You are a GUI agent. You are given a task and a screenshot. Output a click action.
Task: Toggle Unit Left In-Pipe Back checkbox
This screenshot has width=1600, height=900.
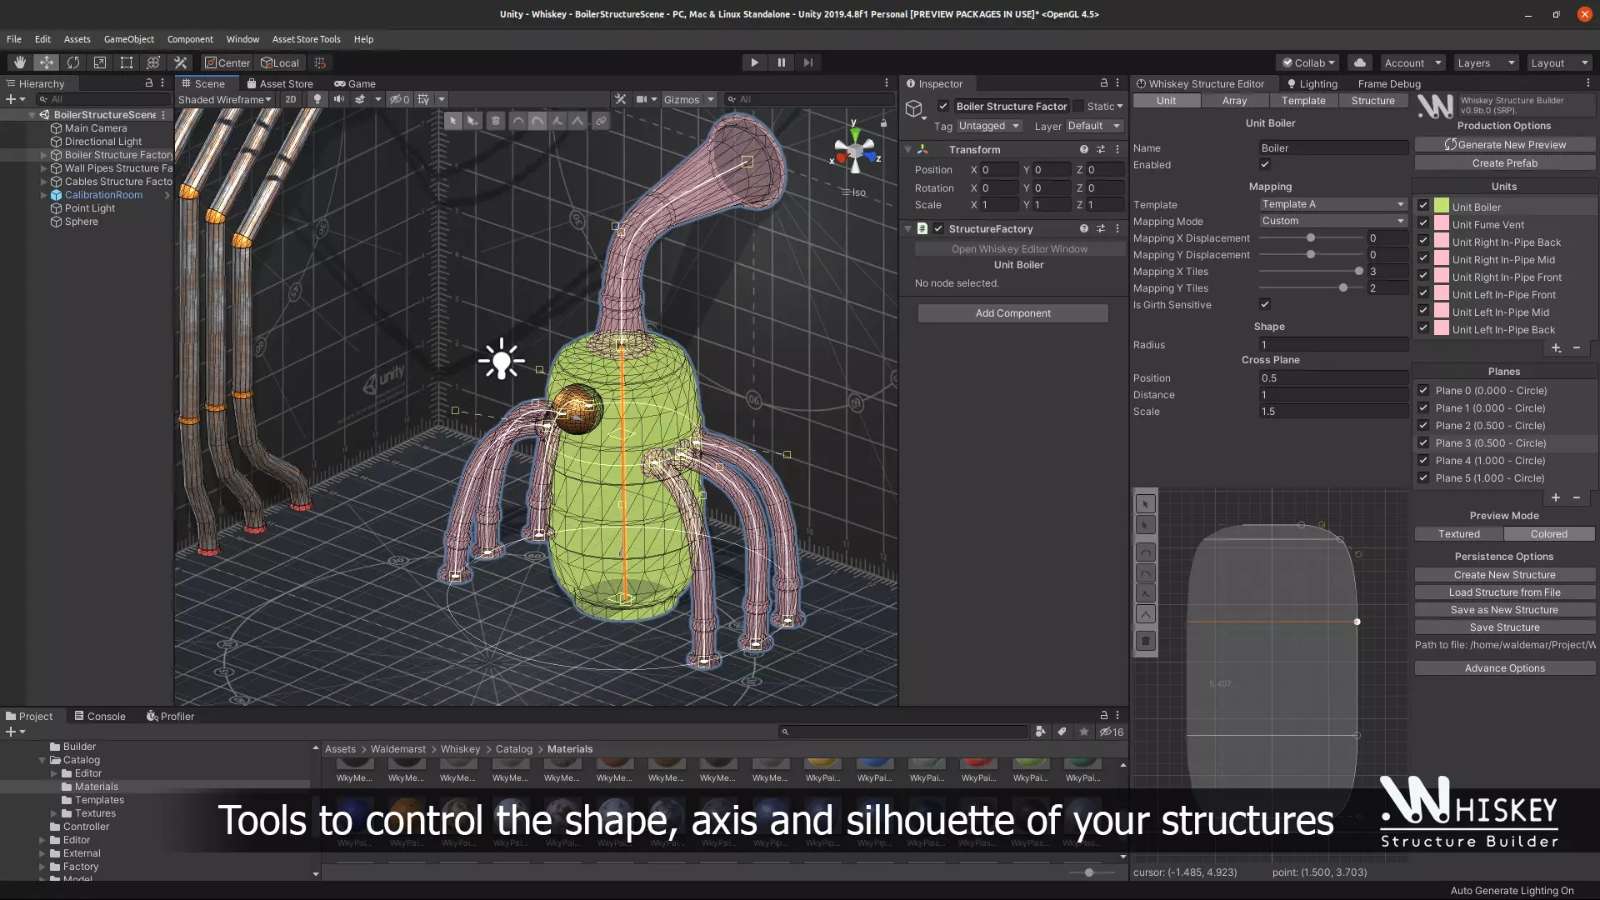tap(1423, 328)
